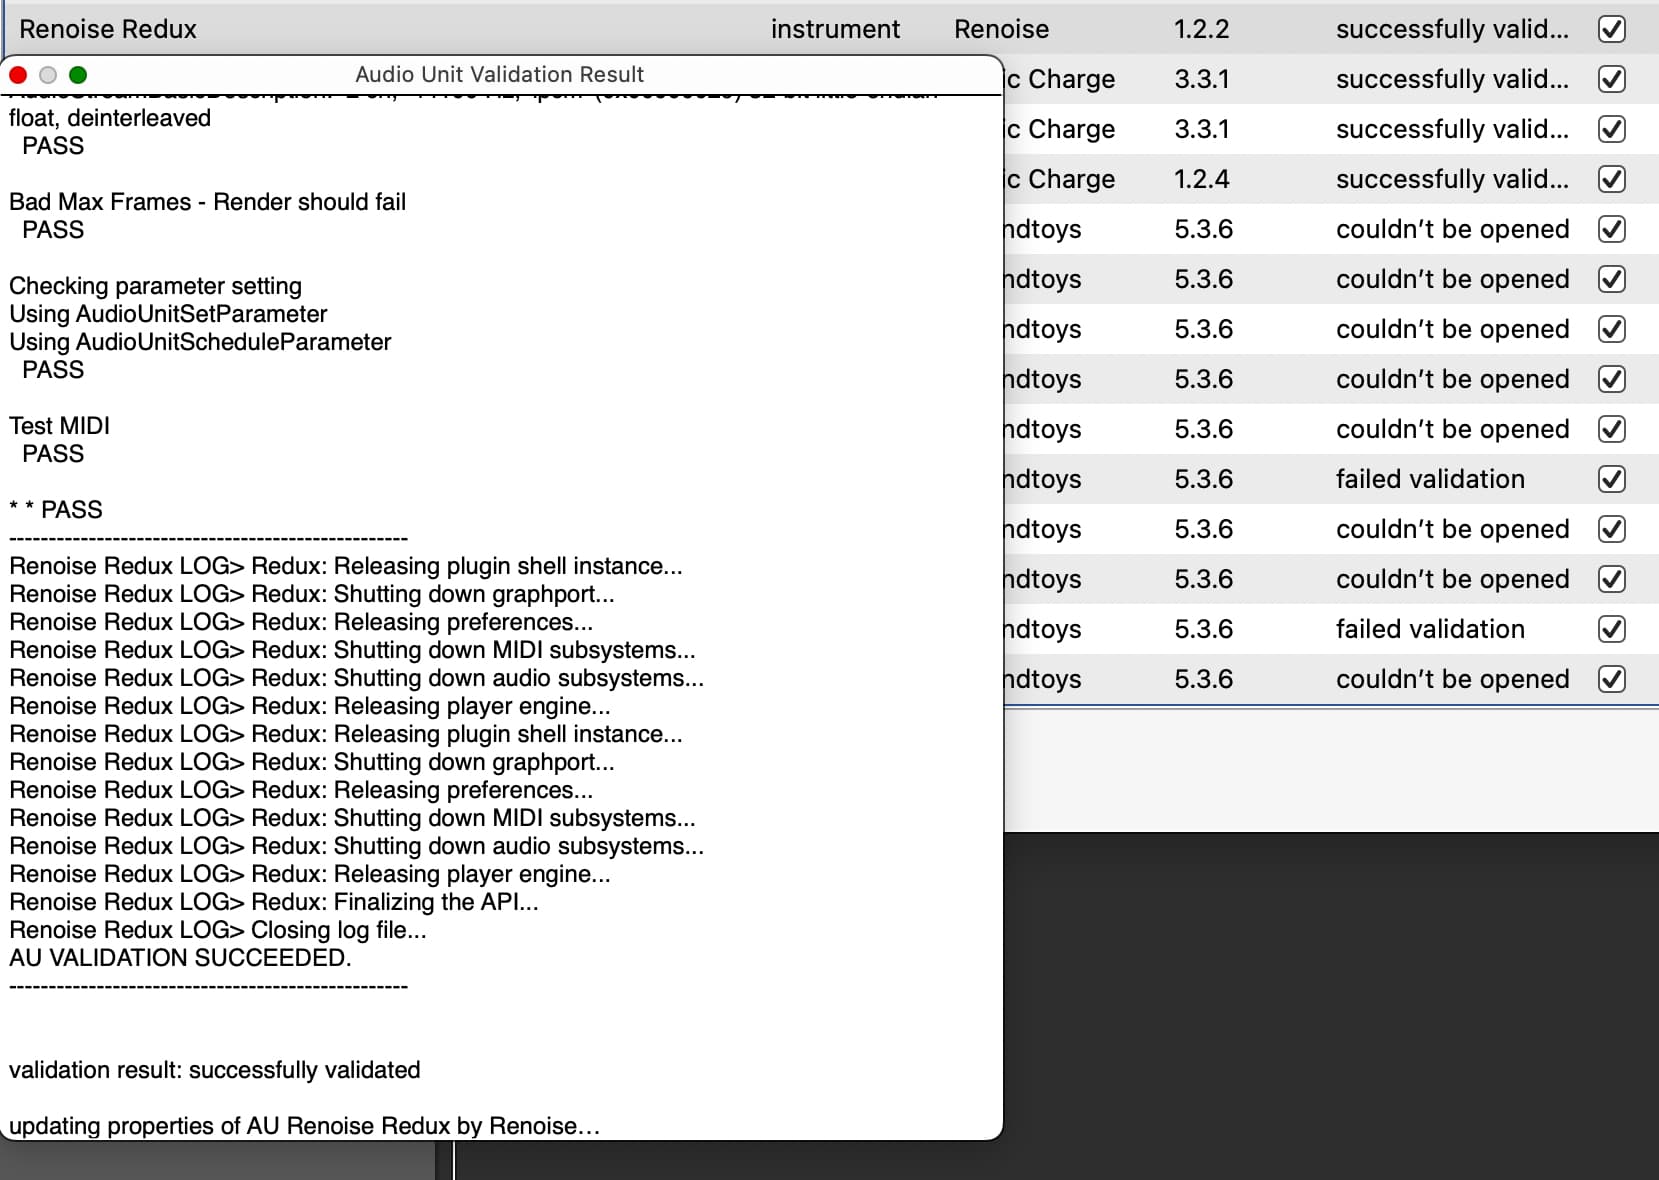Uncheck the checkbox for the version 1.2.4 row
The width and height of the screenshot is (1659, 1180).
1612,179
